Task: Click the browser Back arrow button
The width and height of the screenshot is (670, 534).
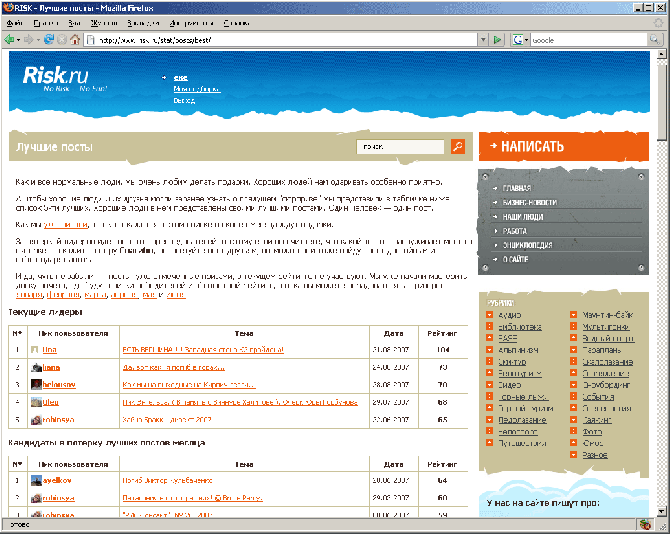Action: (x=9, y=40)
